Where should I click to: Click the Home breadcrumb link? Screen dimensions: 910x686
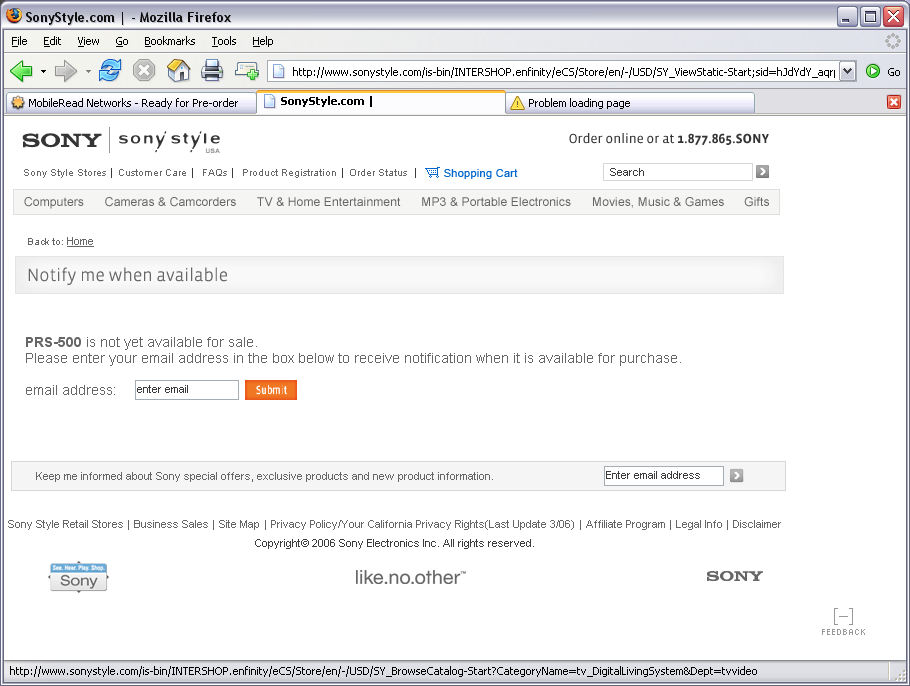[80, 241]
